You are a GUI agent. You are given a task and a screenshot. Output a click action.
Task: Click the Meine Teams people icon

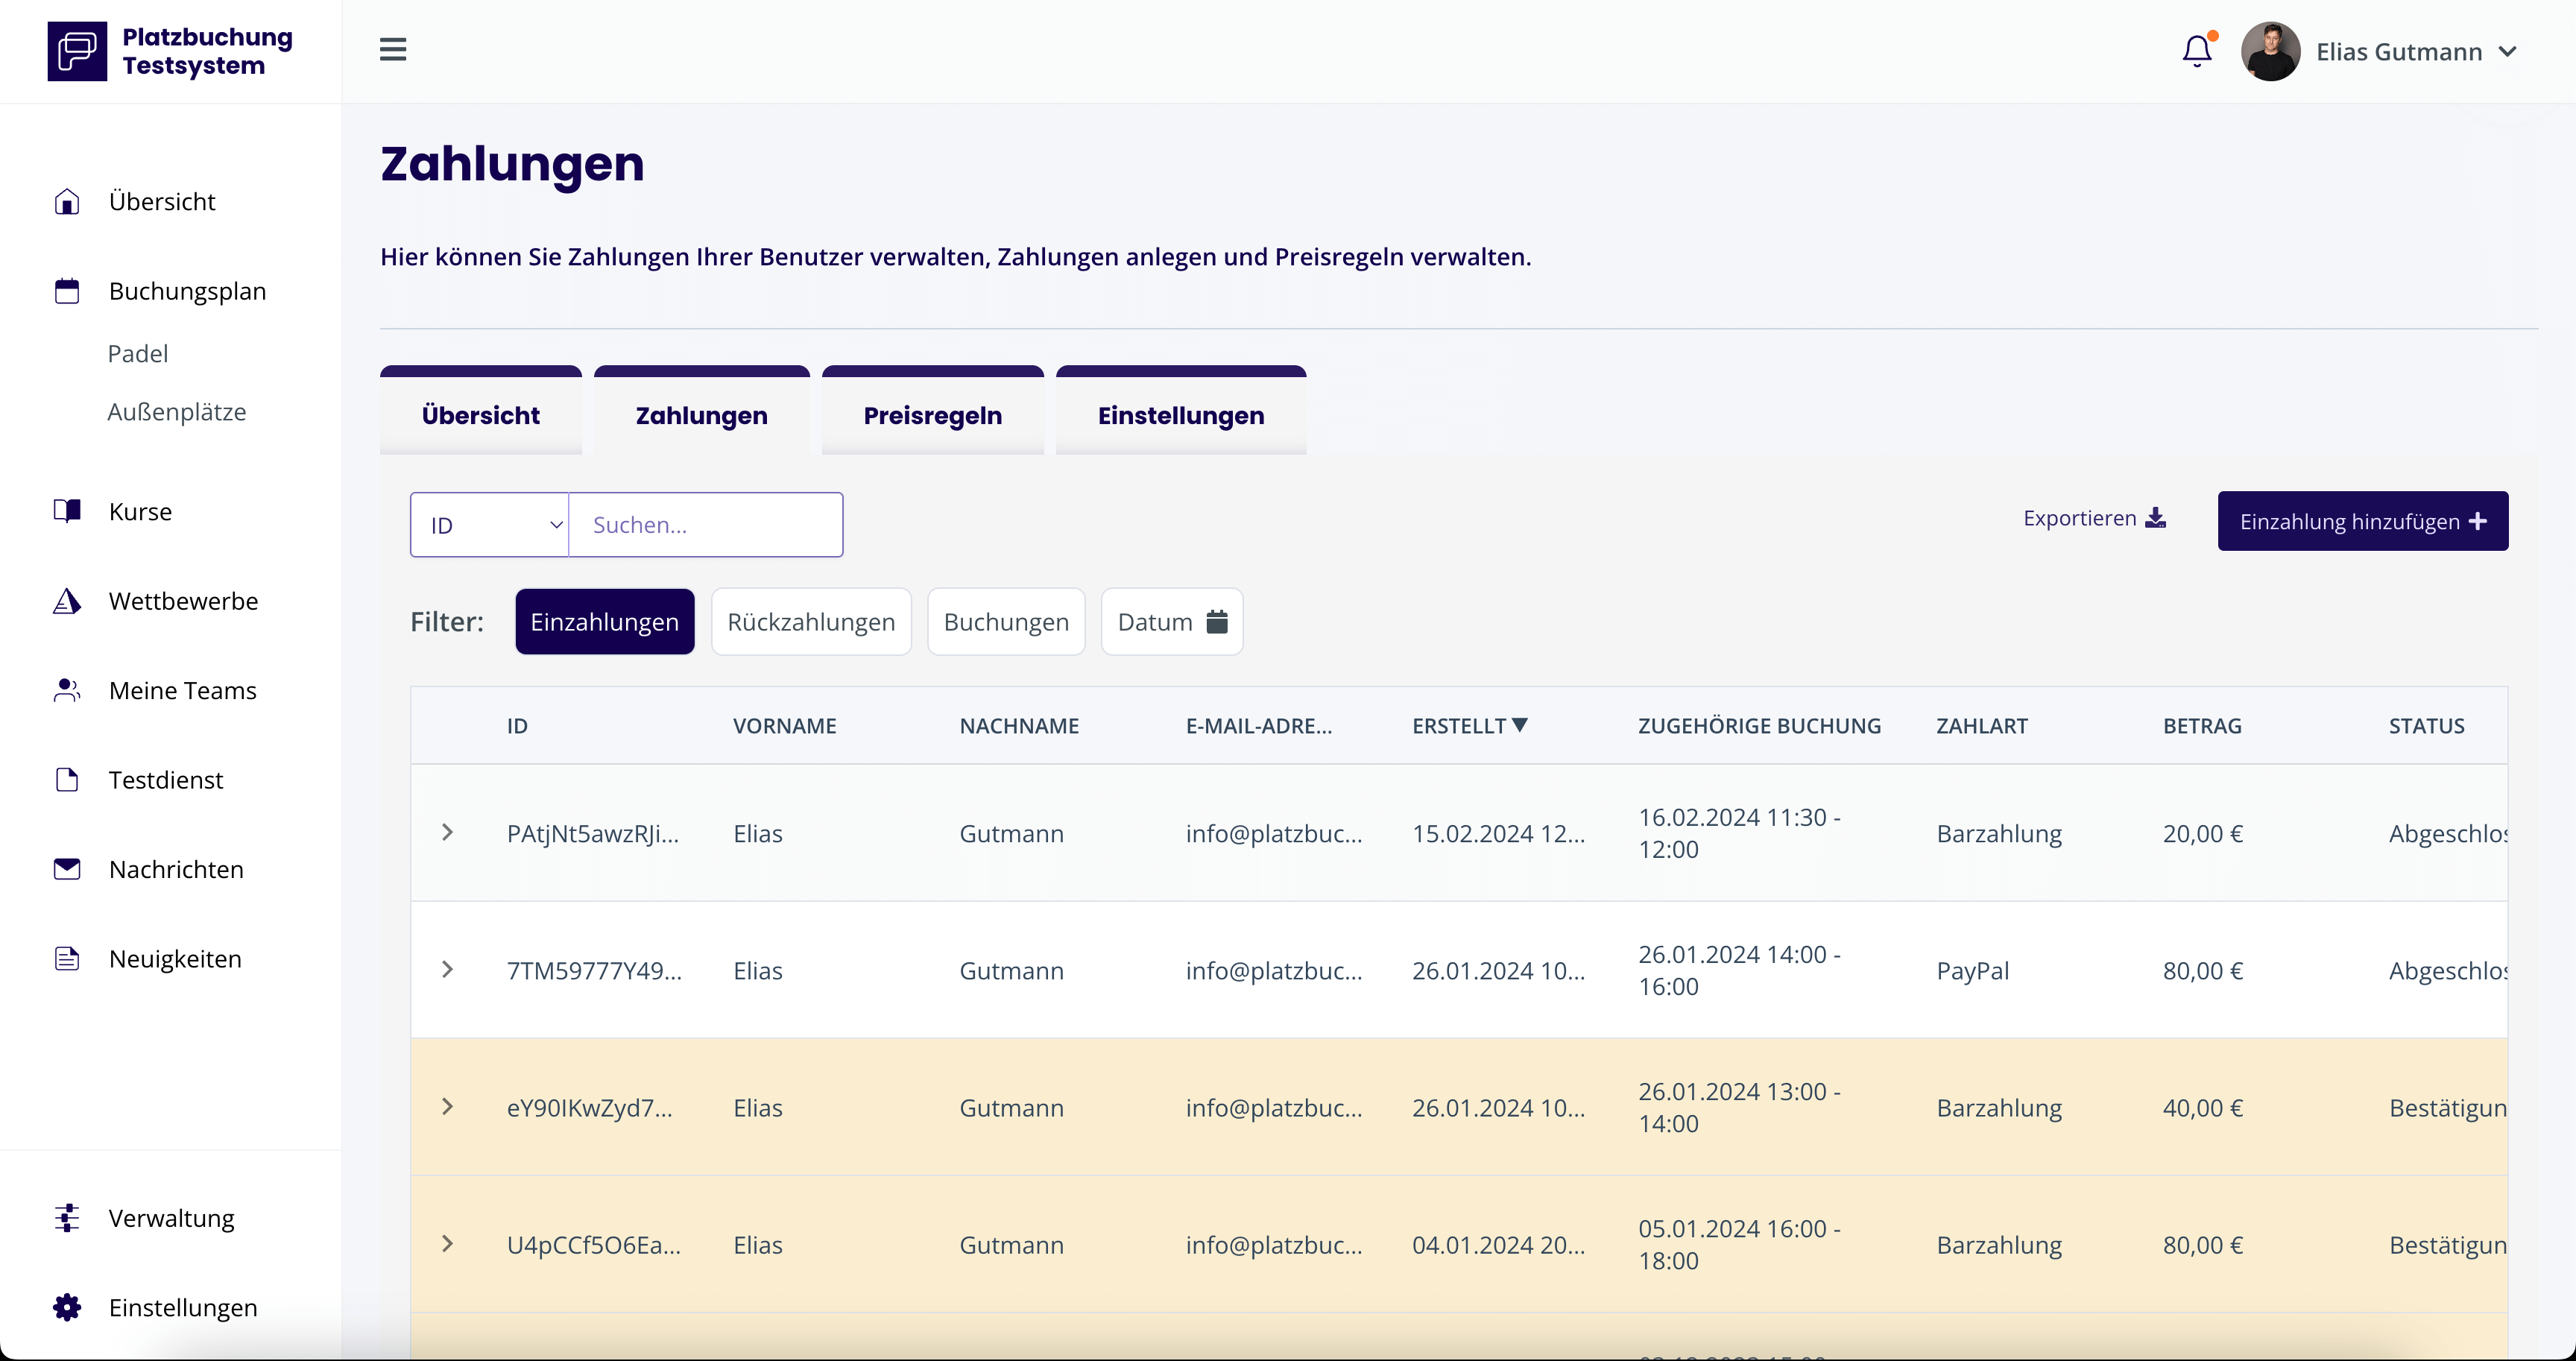point(67,690)
